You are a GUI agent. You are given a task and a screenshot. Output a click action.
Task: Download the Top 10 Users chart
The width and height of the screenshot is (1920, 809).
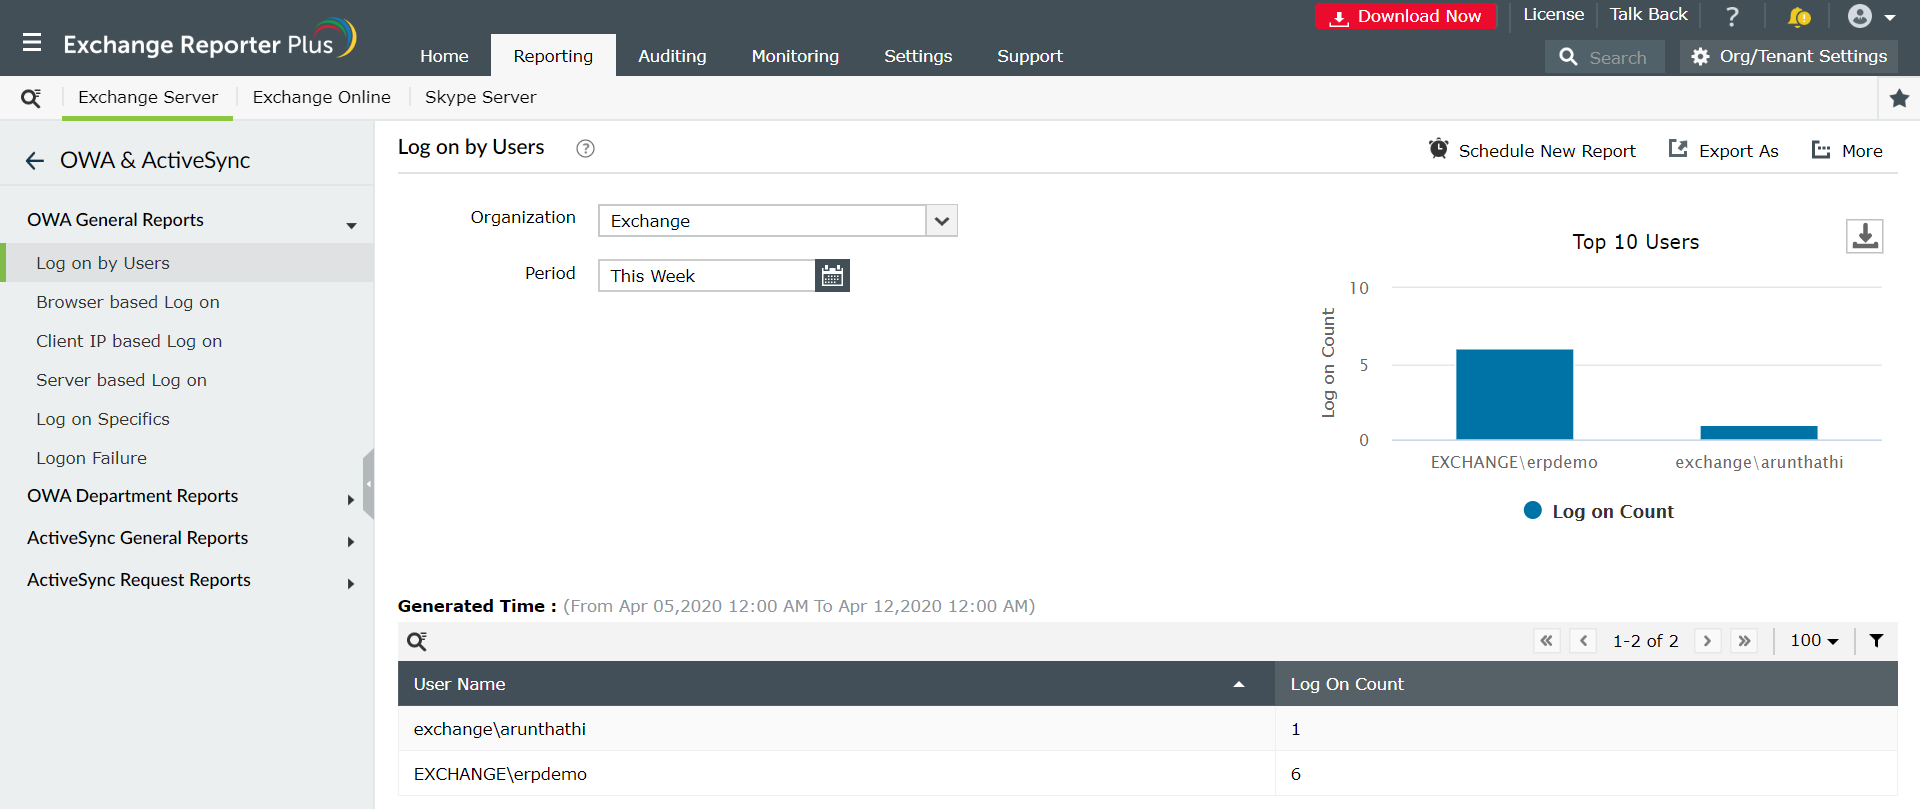[x=1864, y=236]
